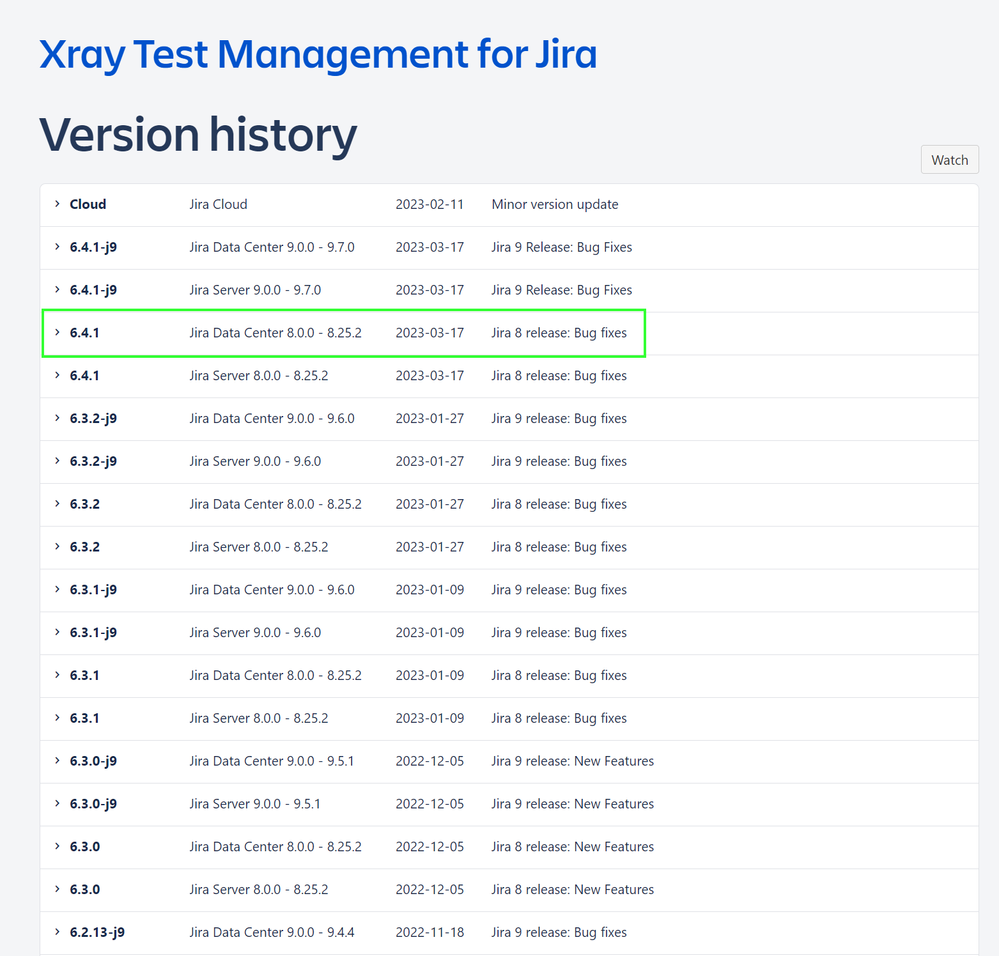Viewport: 999px width, 956px height.
Task: Expand chevron for 6.3.2 Jira Data Center row
Action: (57, 504)
